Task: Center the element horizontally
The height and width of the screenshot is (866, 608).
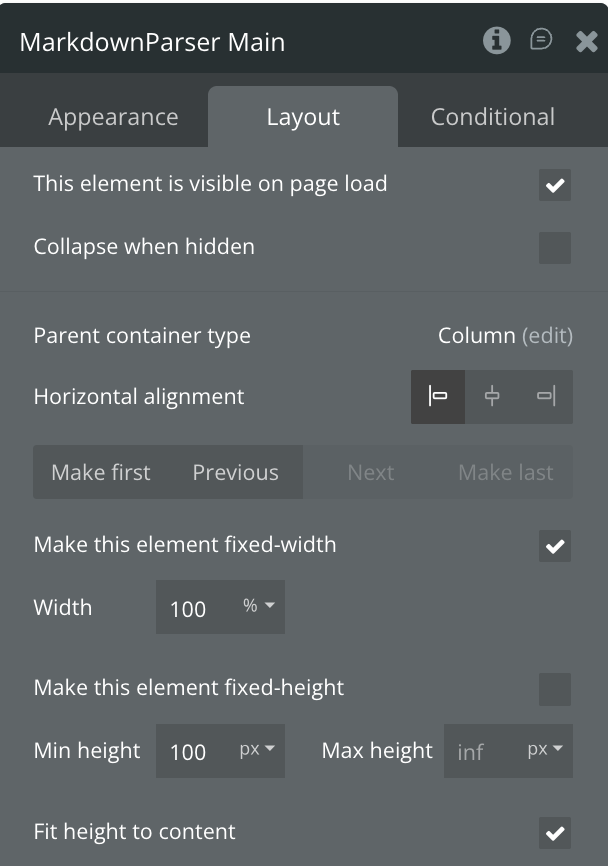Action: pyautogui.click(x=492, y=397)
